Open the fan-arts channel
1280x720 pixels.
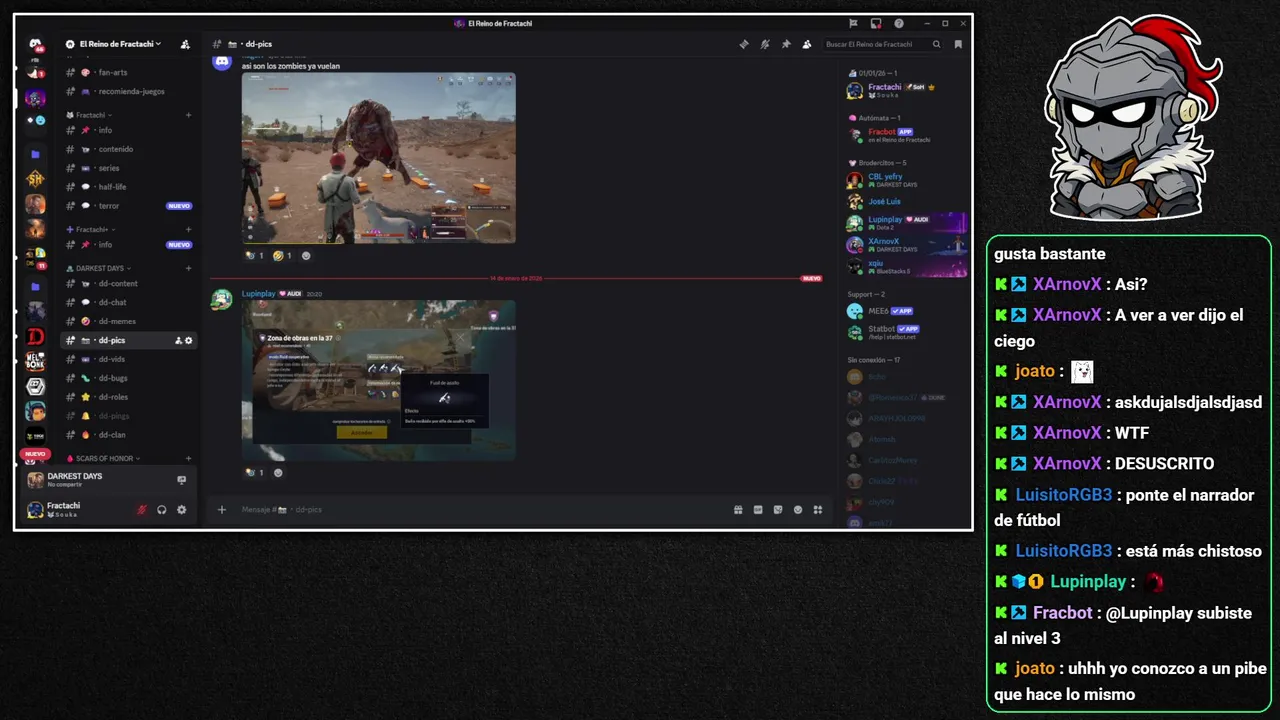pyautogui.click(x=128, y=72)
